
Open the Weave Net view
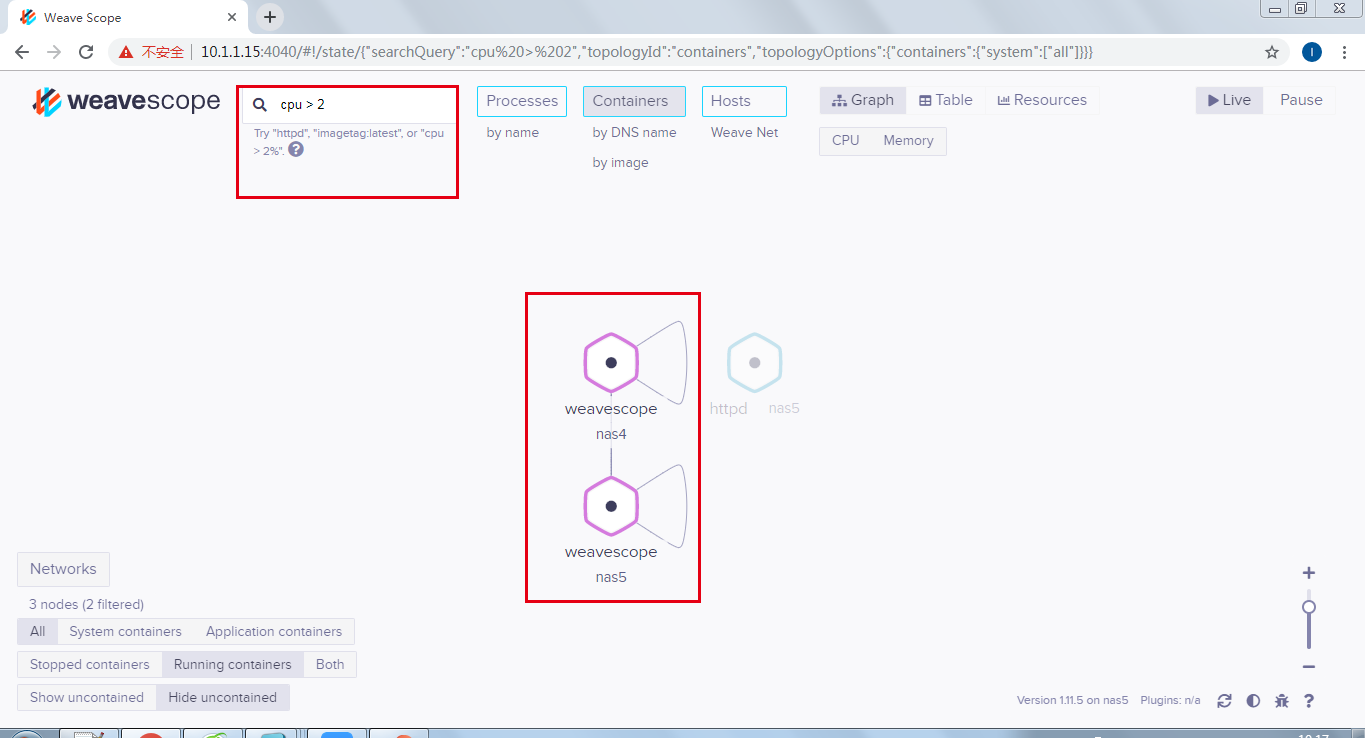click(x=744, y=133)
